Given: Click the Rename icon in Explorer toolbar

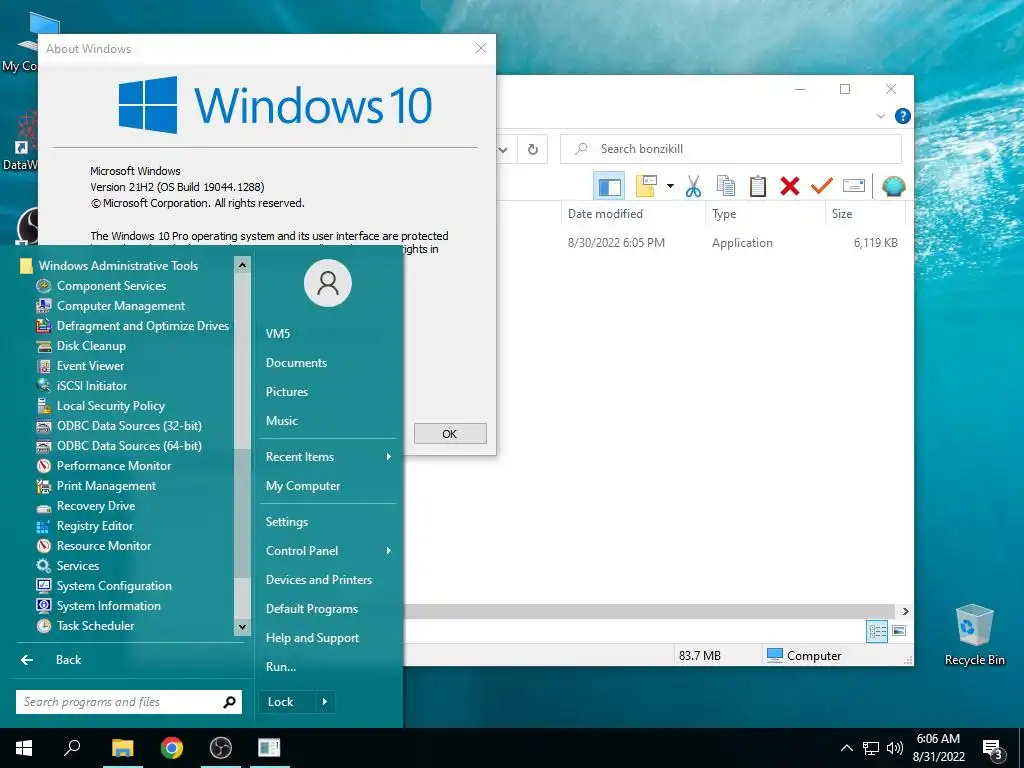Looking at the screenshot, I should (854, 186).
